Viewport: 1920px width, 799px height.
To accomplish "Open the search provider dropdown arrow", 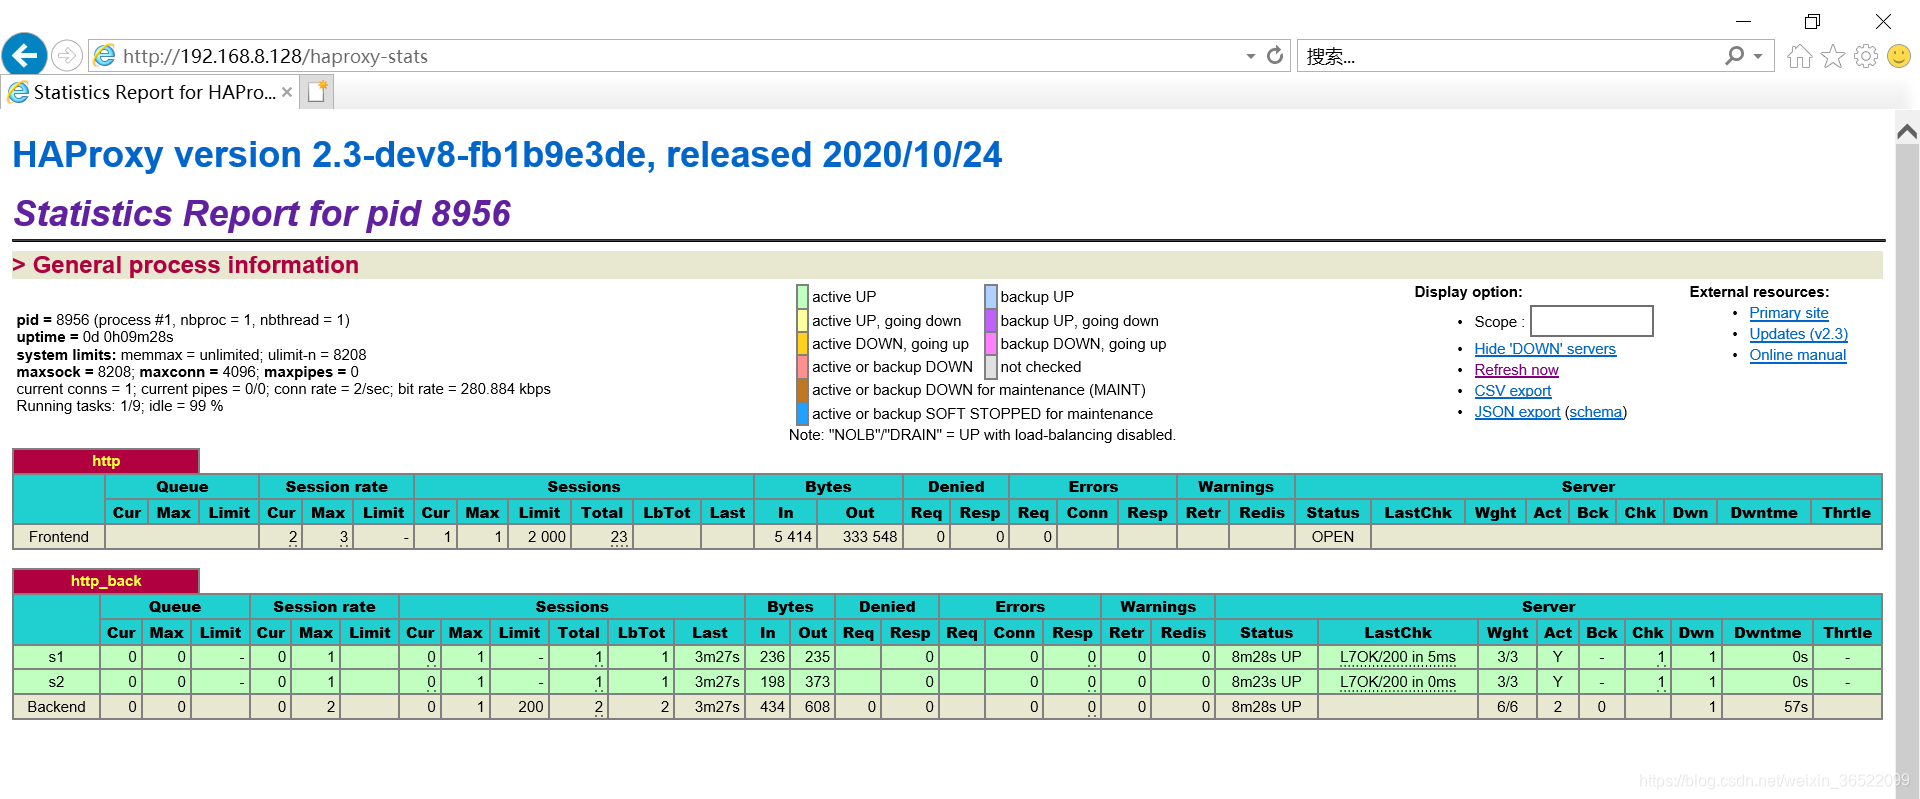I will [x=1758, y=57].
